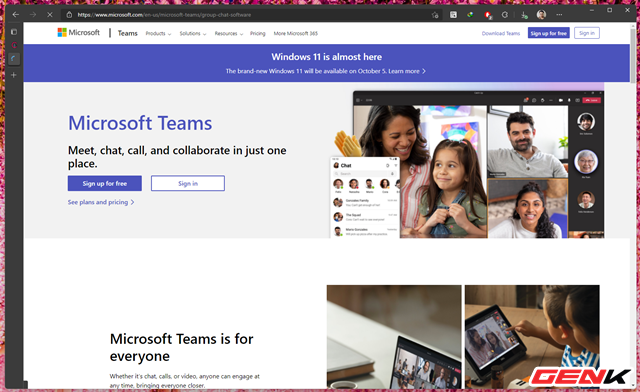Open the Pricing menu item
This screenshot has height=392, width=640.
pos(258,33)
